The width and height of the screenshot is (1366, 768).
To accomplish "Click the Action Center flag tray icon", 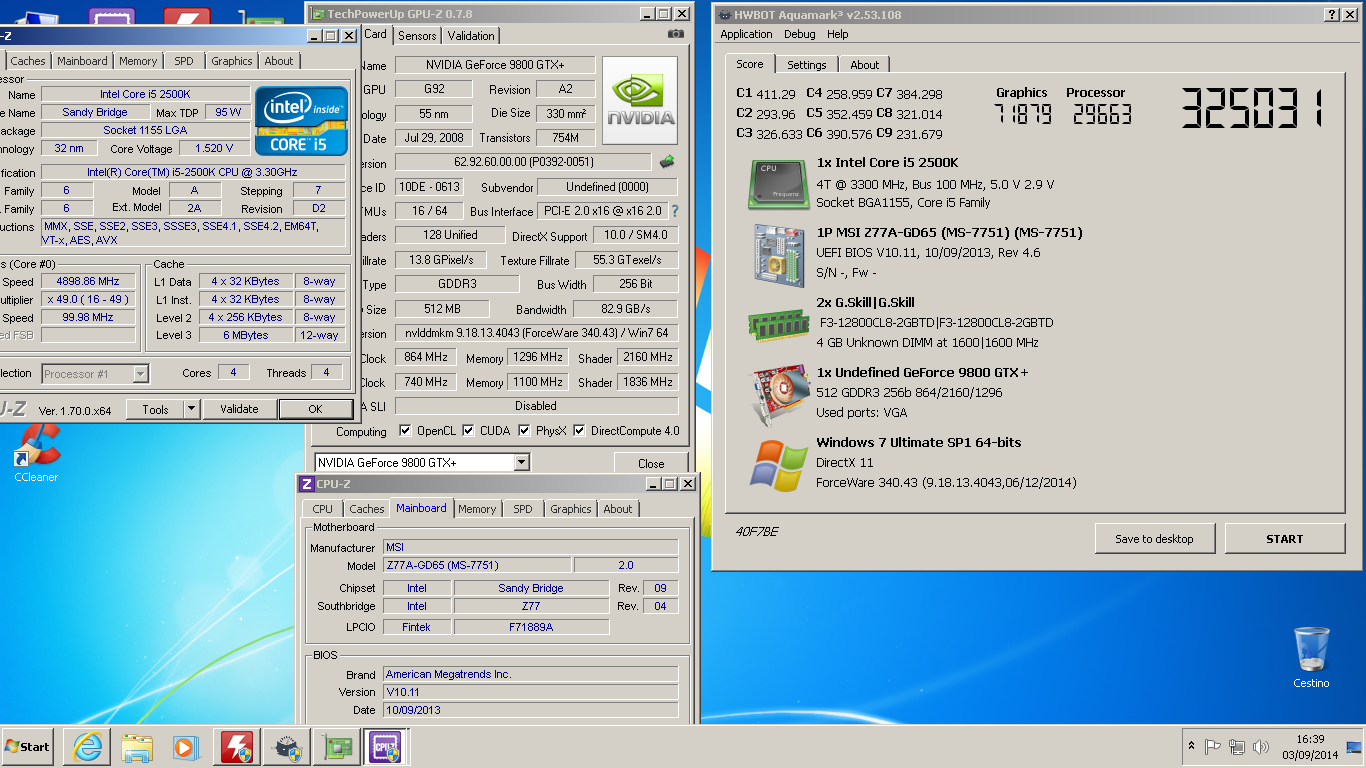I will (x=1213, y=746).
